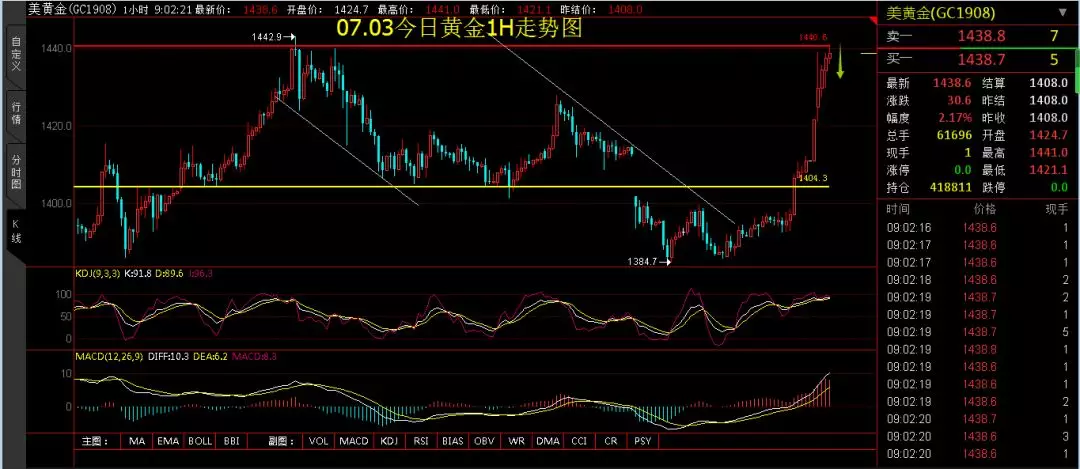Open the 自定义 side tab
The width and height of the screenshot is (1080, 469).
click(x=16, y=55)
